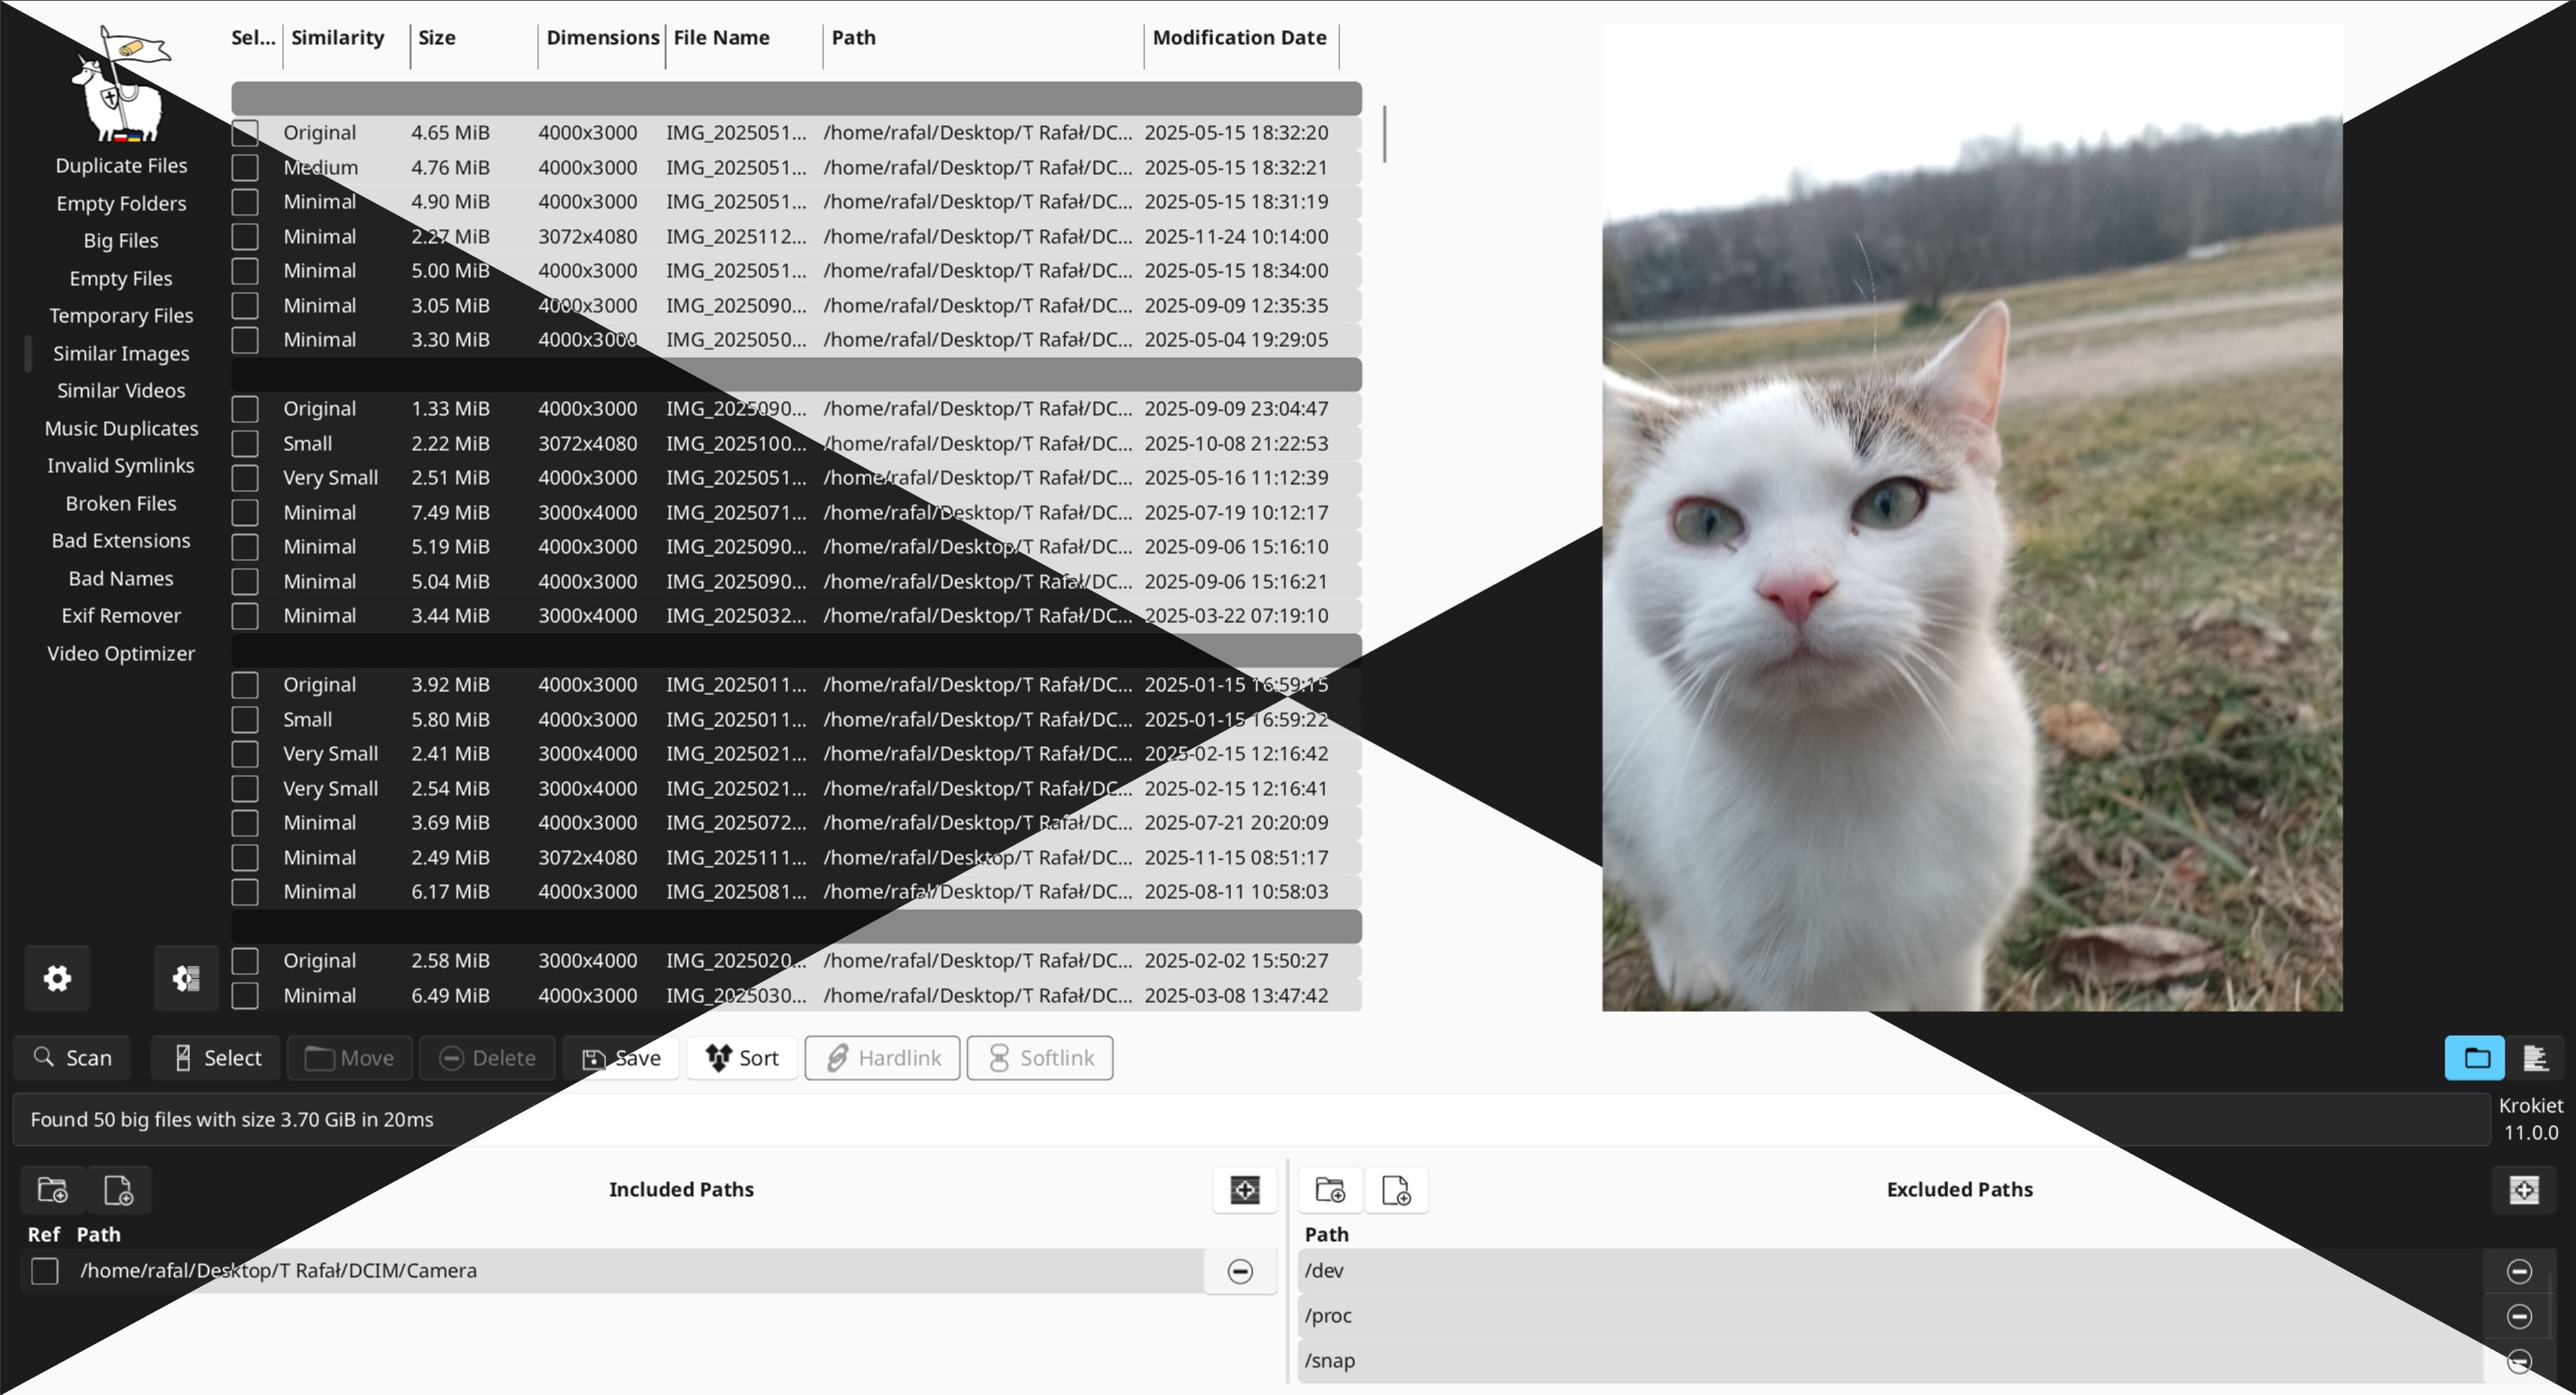Click the Scan button
This screenshot has height=1395, width=2576.
72,1057
